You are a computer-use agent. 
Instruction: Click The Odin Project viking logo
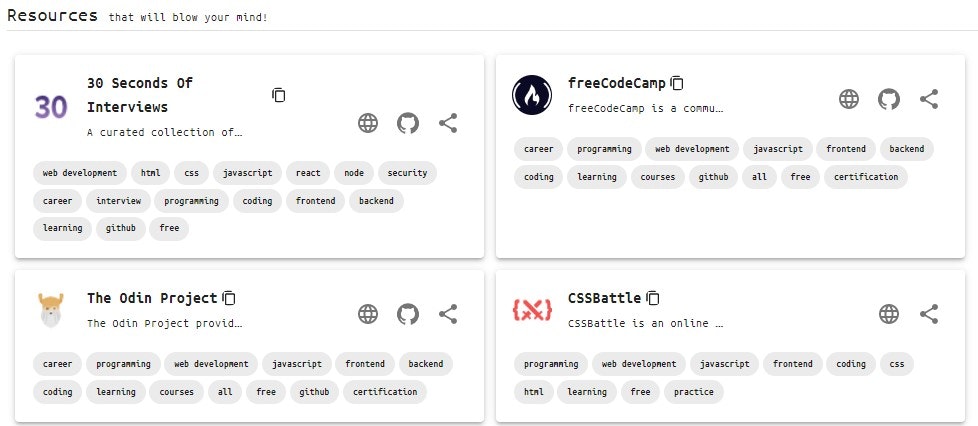[51, 310]
